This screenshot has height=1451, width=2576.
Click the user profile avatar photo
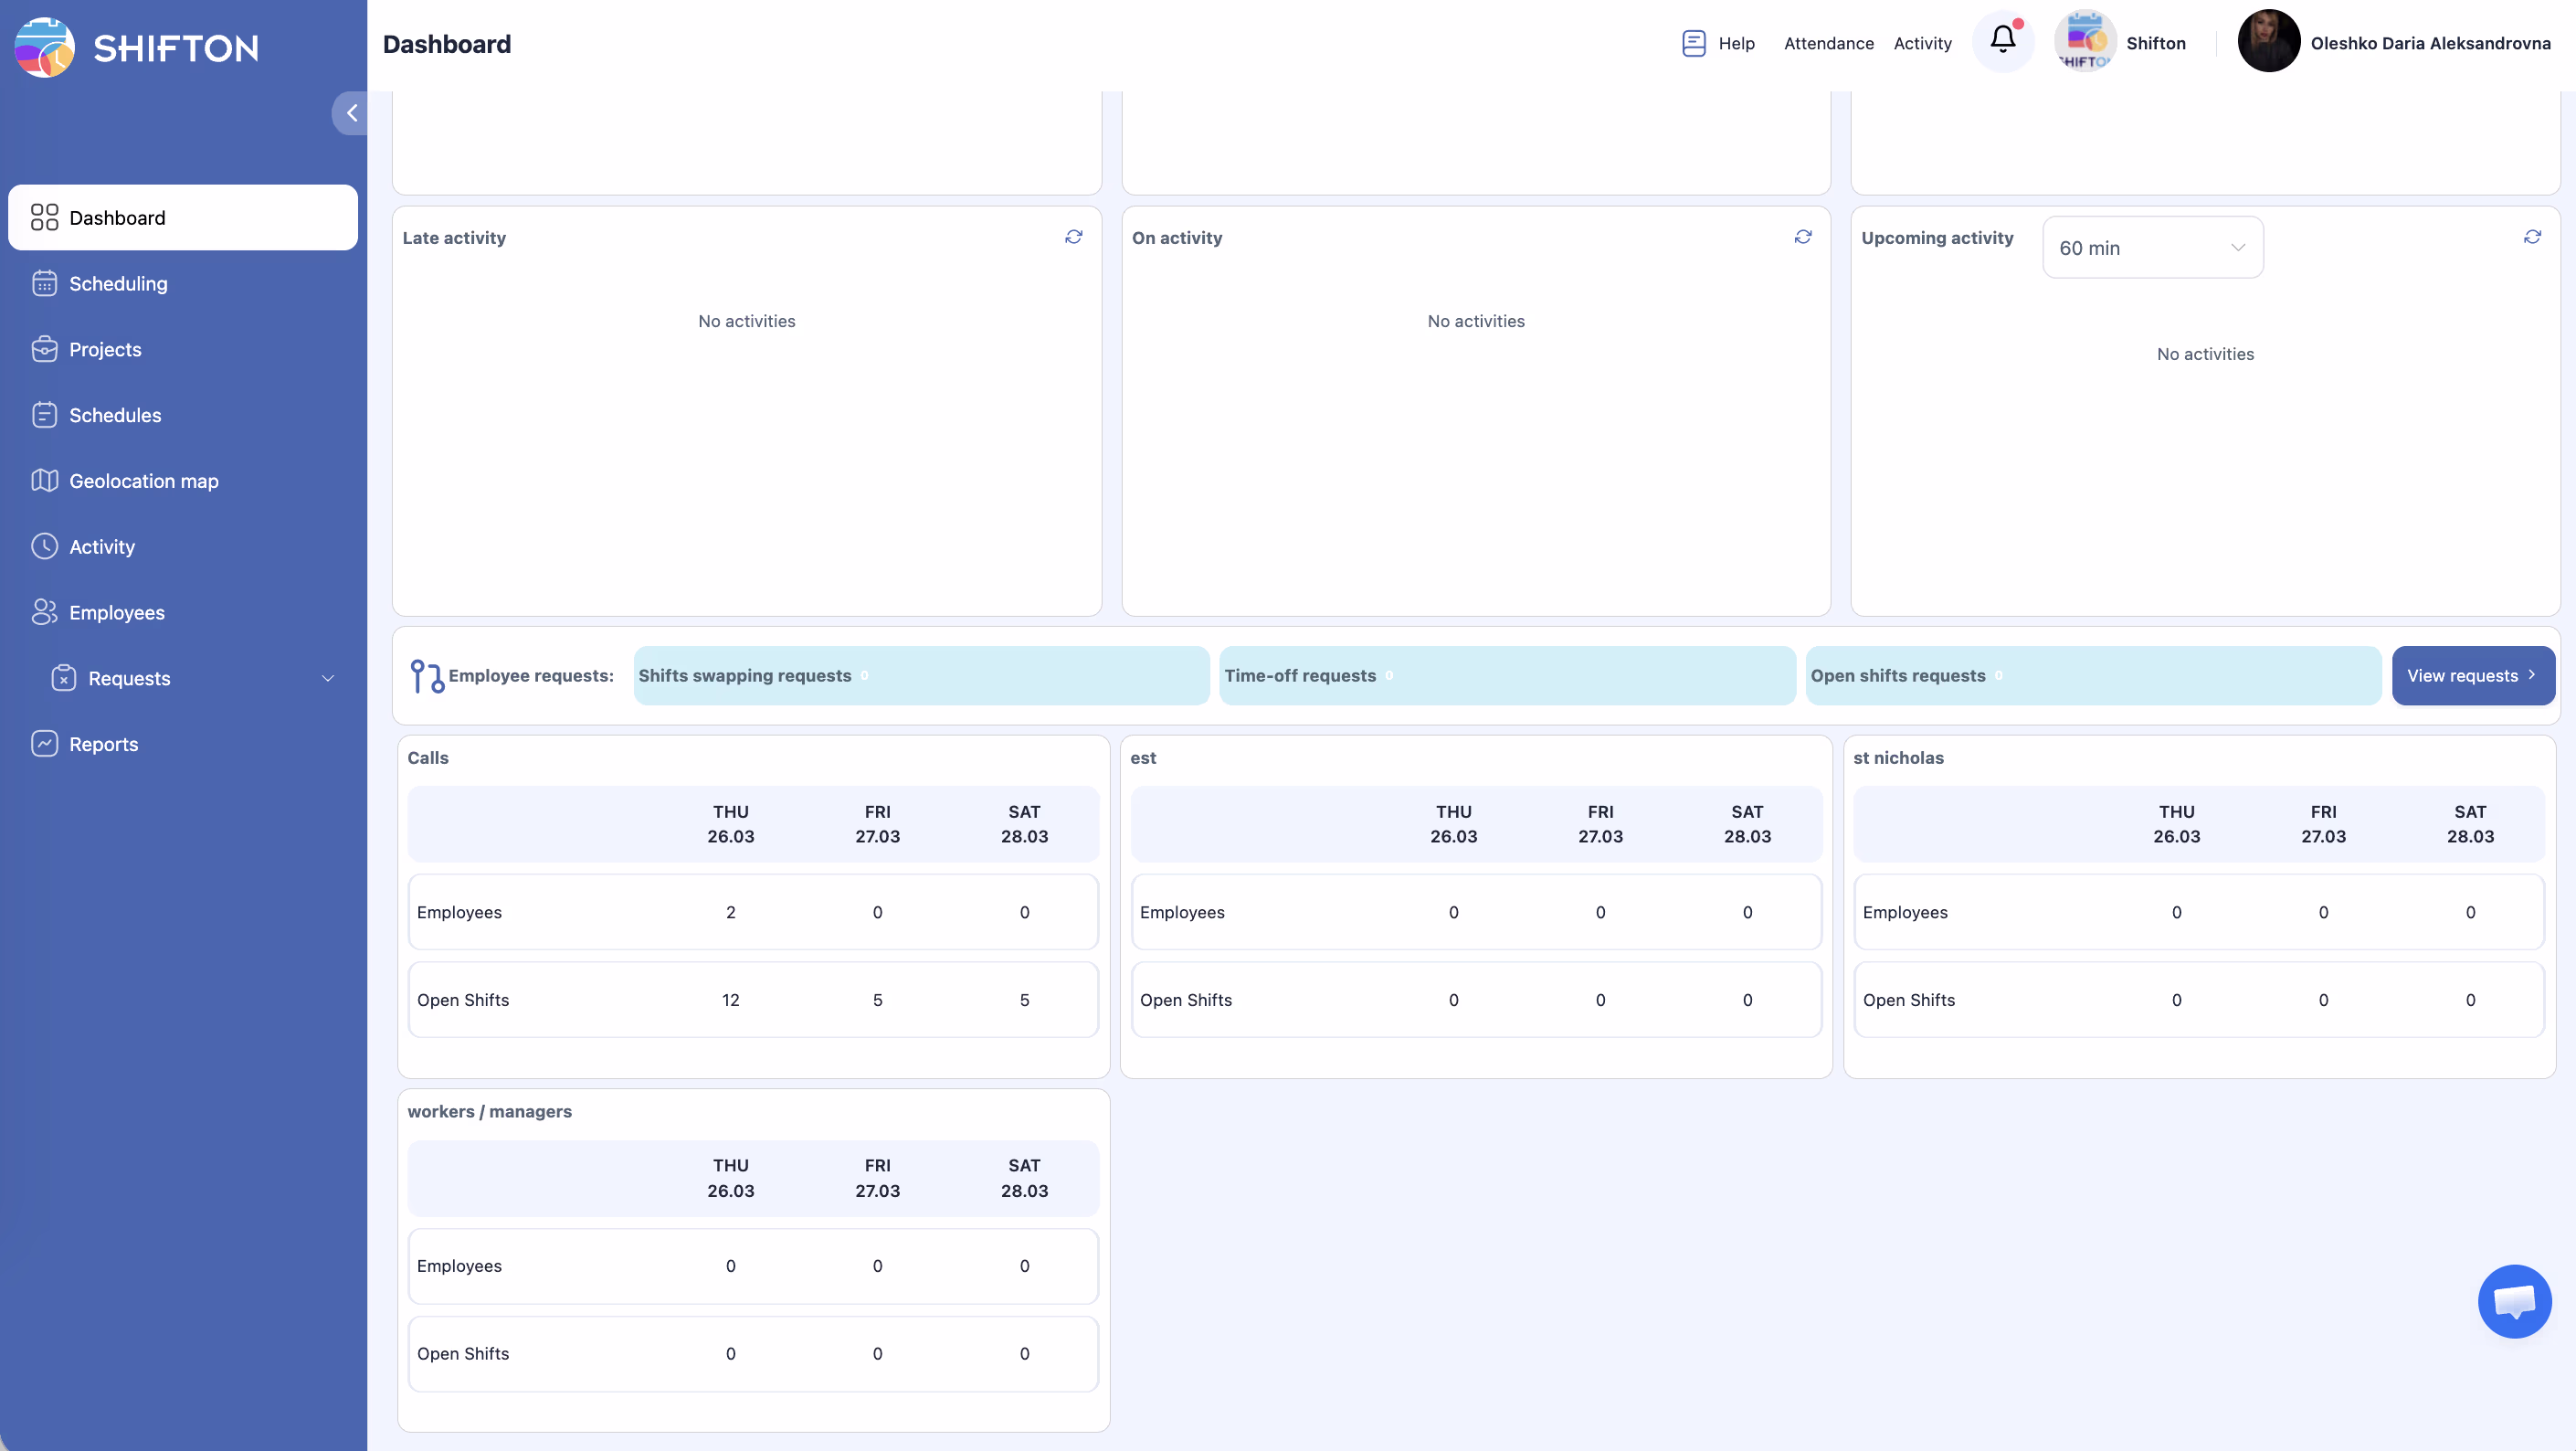(x=2268, y=42)
